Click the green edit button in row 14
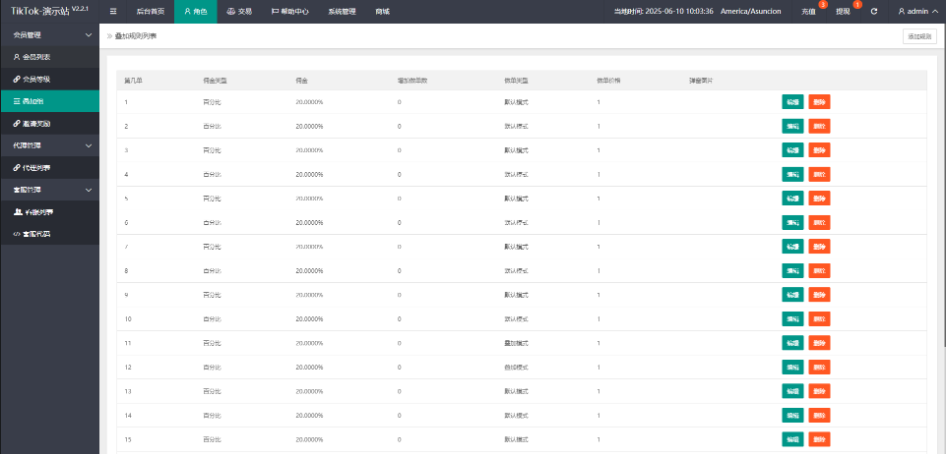Viewport: 946px width, 454px height. 793,415
